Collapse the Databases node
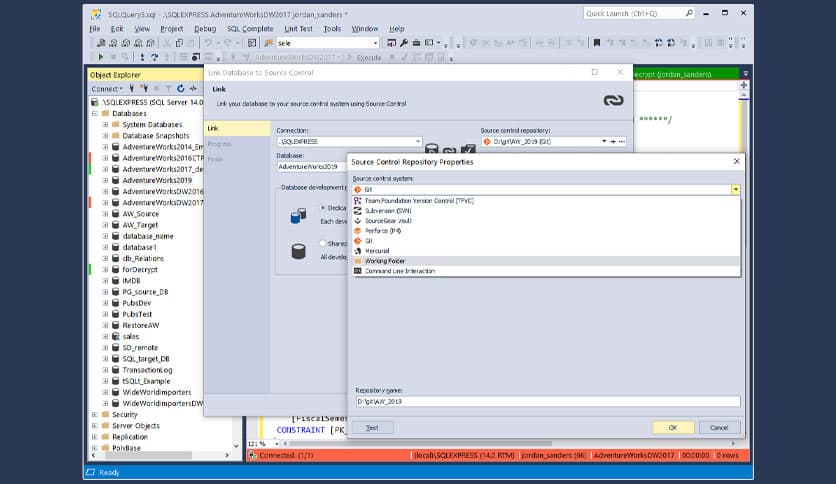Image resolution: width=836 pixels, height=484 pixels. pyautogui.click(x=94, y=114)
